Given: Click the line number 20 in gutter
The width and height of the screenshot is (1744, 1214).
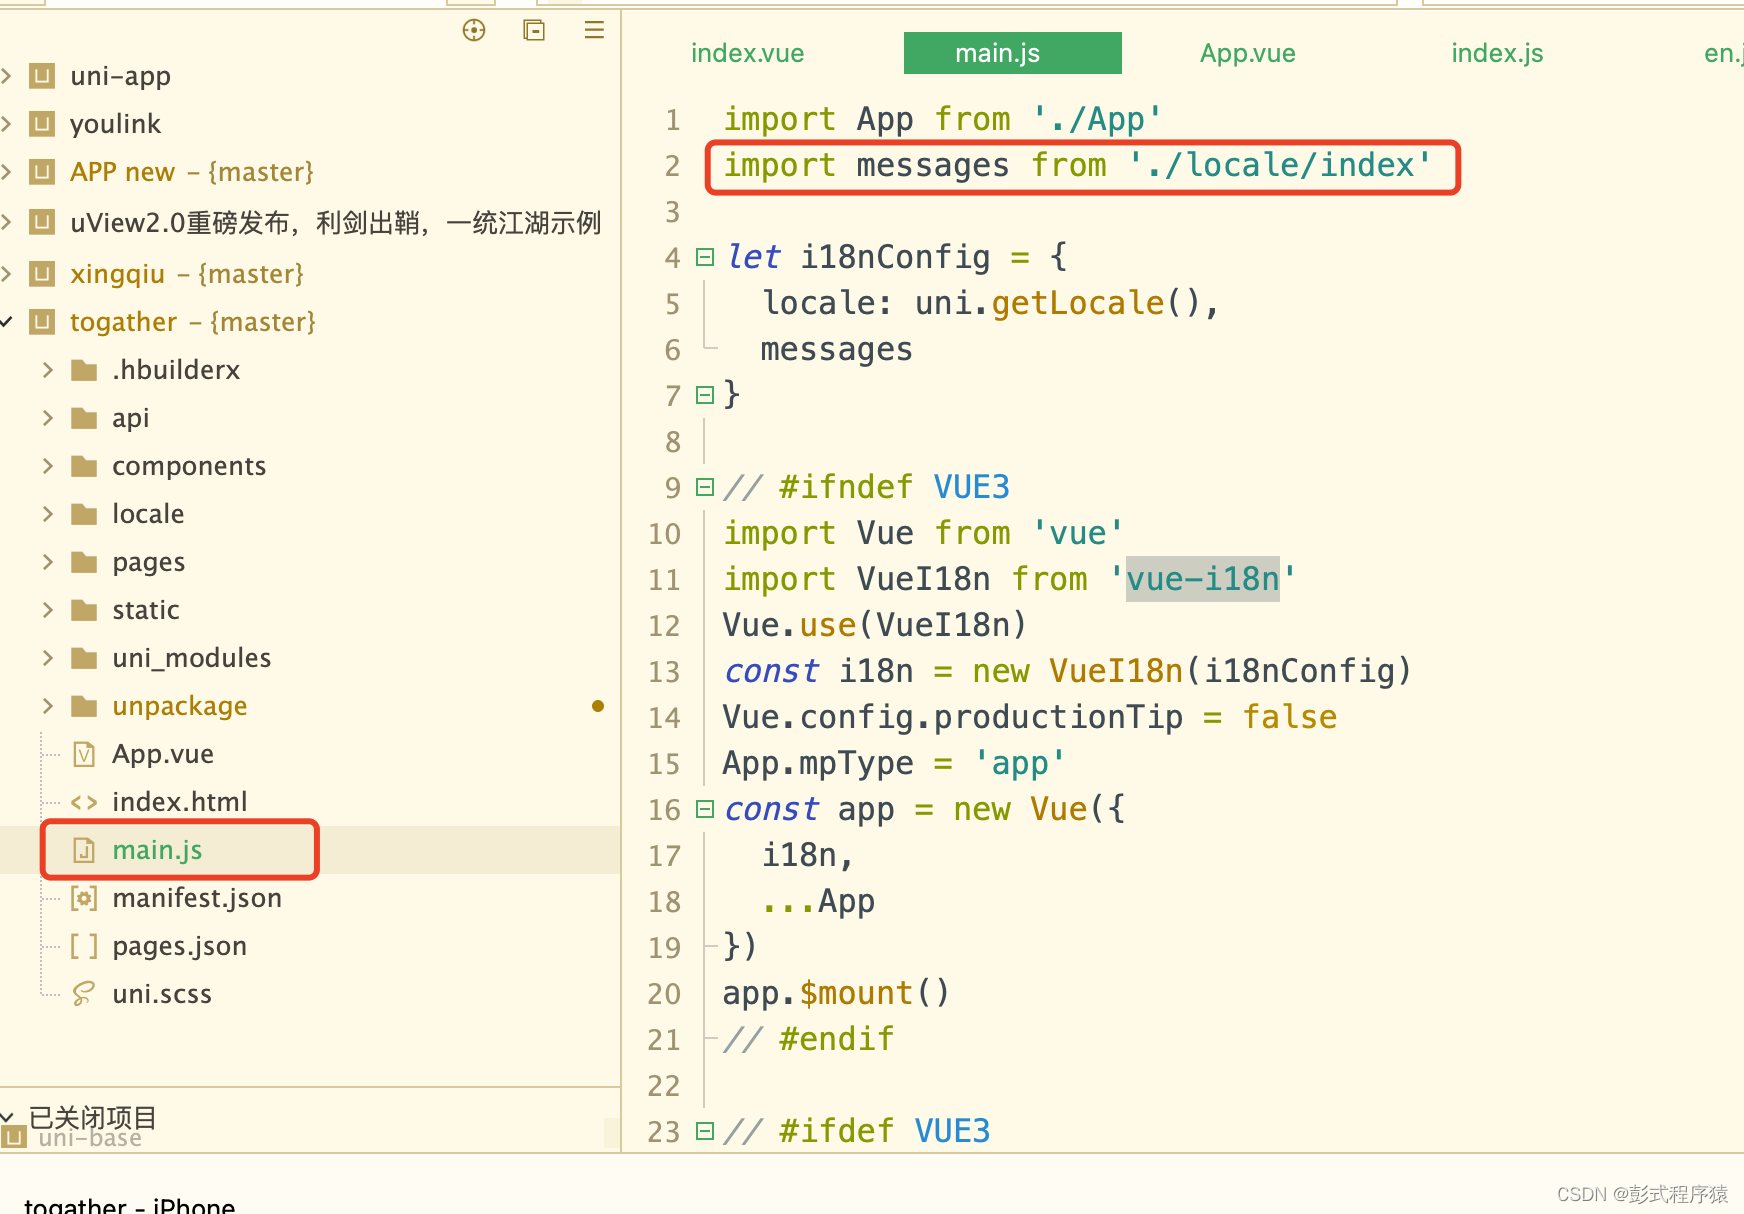Looking at the screenshot, I should tap(664, 994).
